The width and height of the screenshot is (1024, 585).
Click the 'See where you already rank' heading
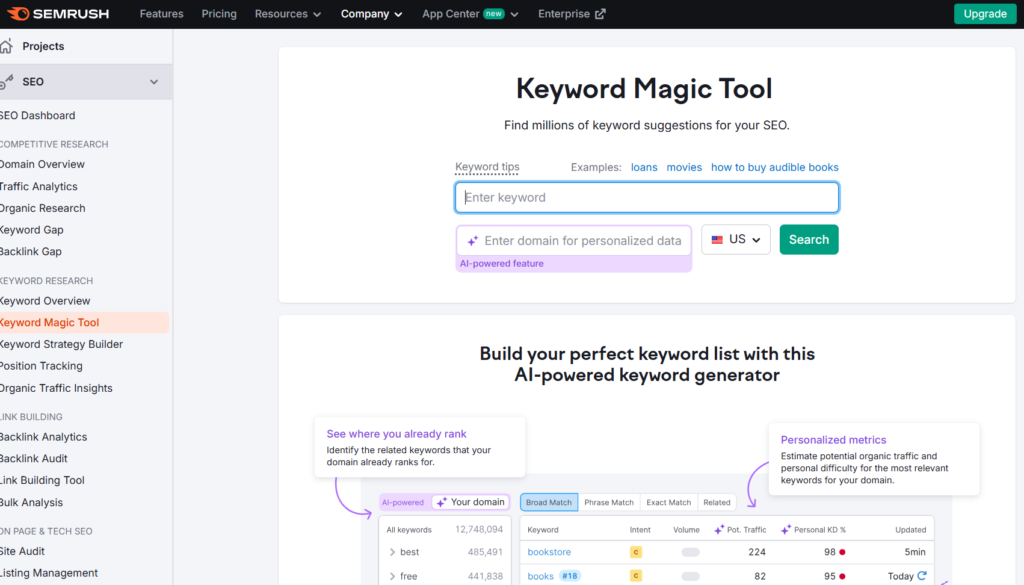point(396,434)
